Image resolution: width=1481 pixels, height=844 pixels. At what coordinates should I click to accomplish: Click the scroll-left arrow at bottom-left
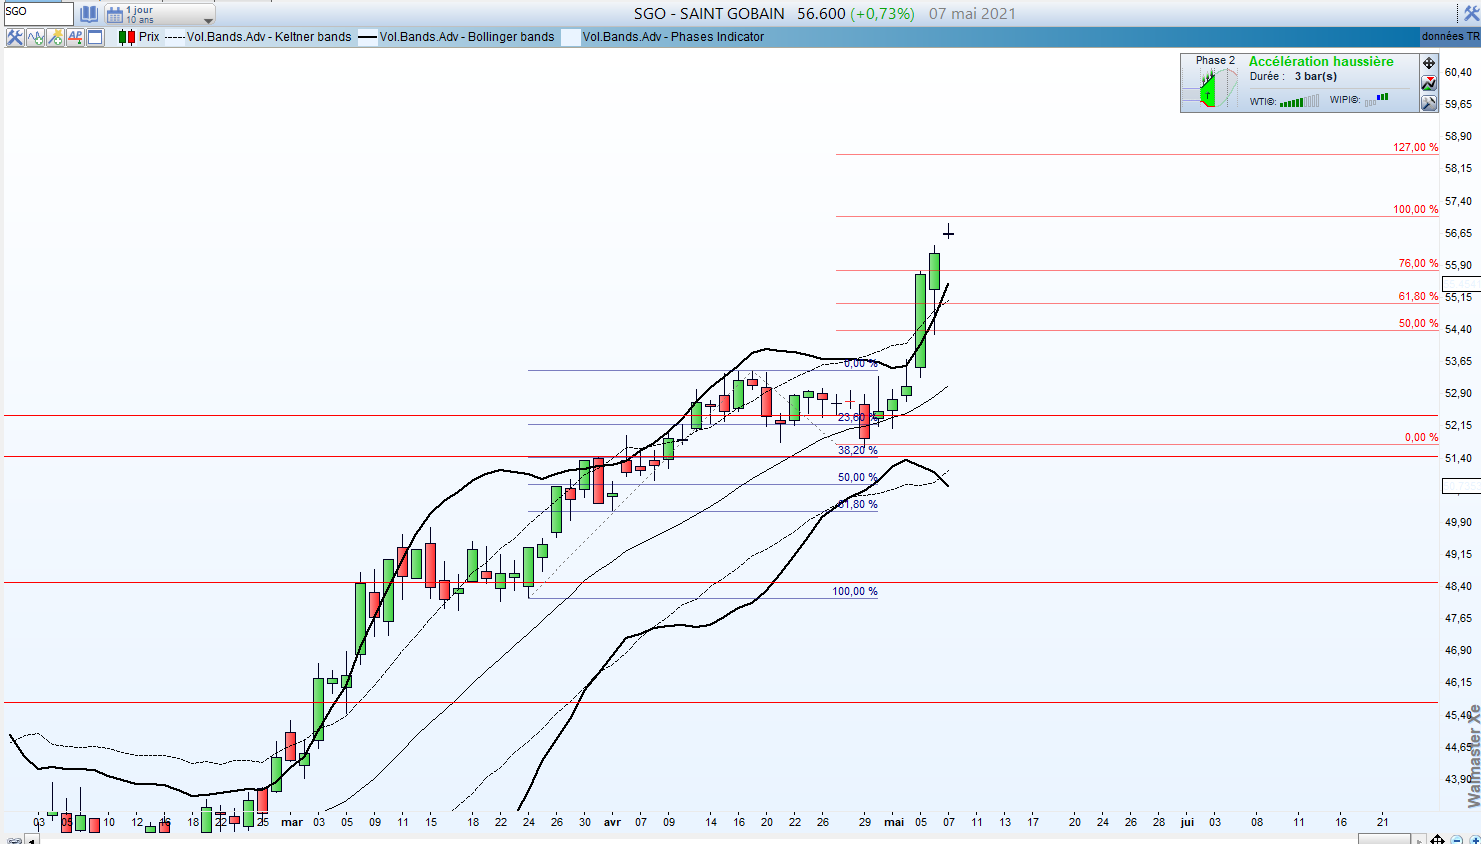coord(32,840)
